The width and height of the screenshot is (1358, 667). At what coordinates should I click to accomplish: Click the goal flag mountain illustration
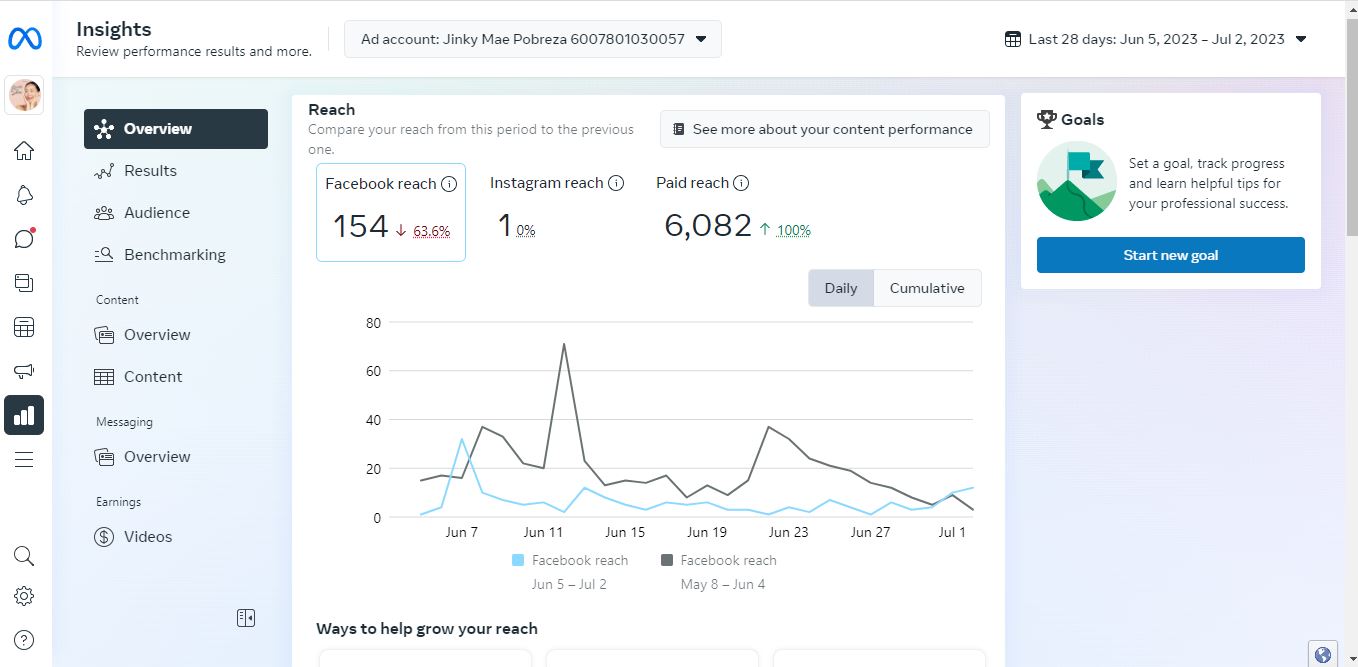(1077, 181)
